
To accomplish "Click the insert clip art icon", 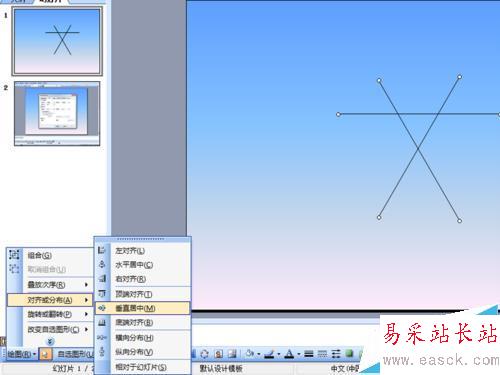I will 219,354.
